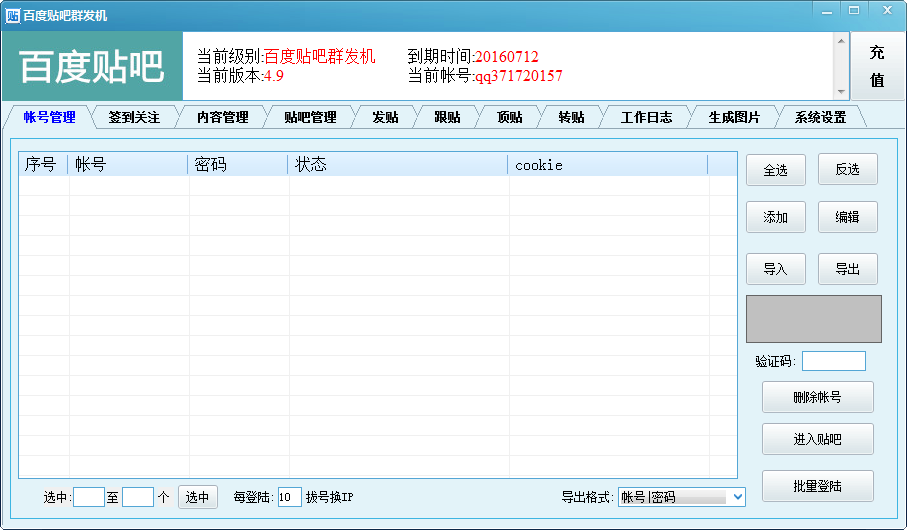Viewport: 907px width, 530px height.
Task: Click the 添加 add account button
Action: pos(776,217)
